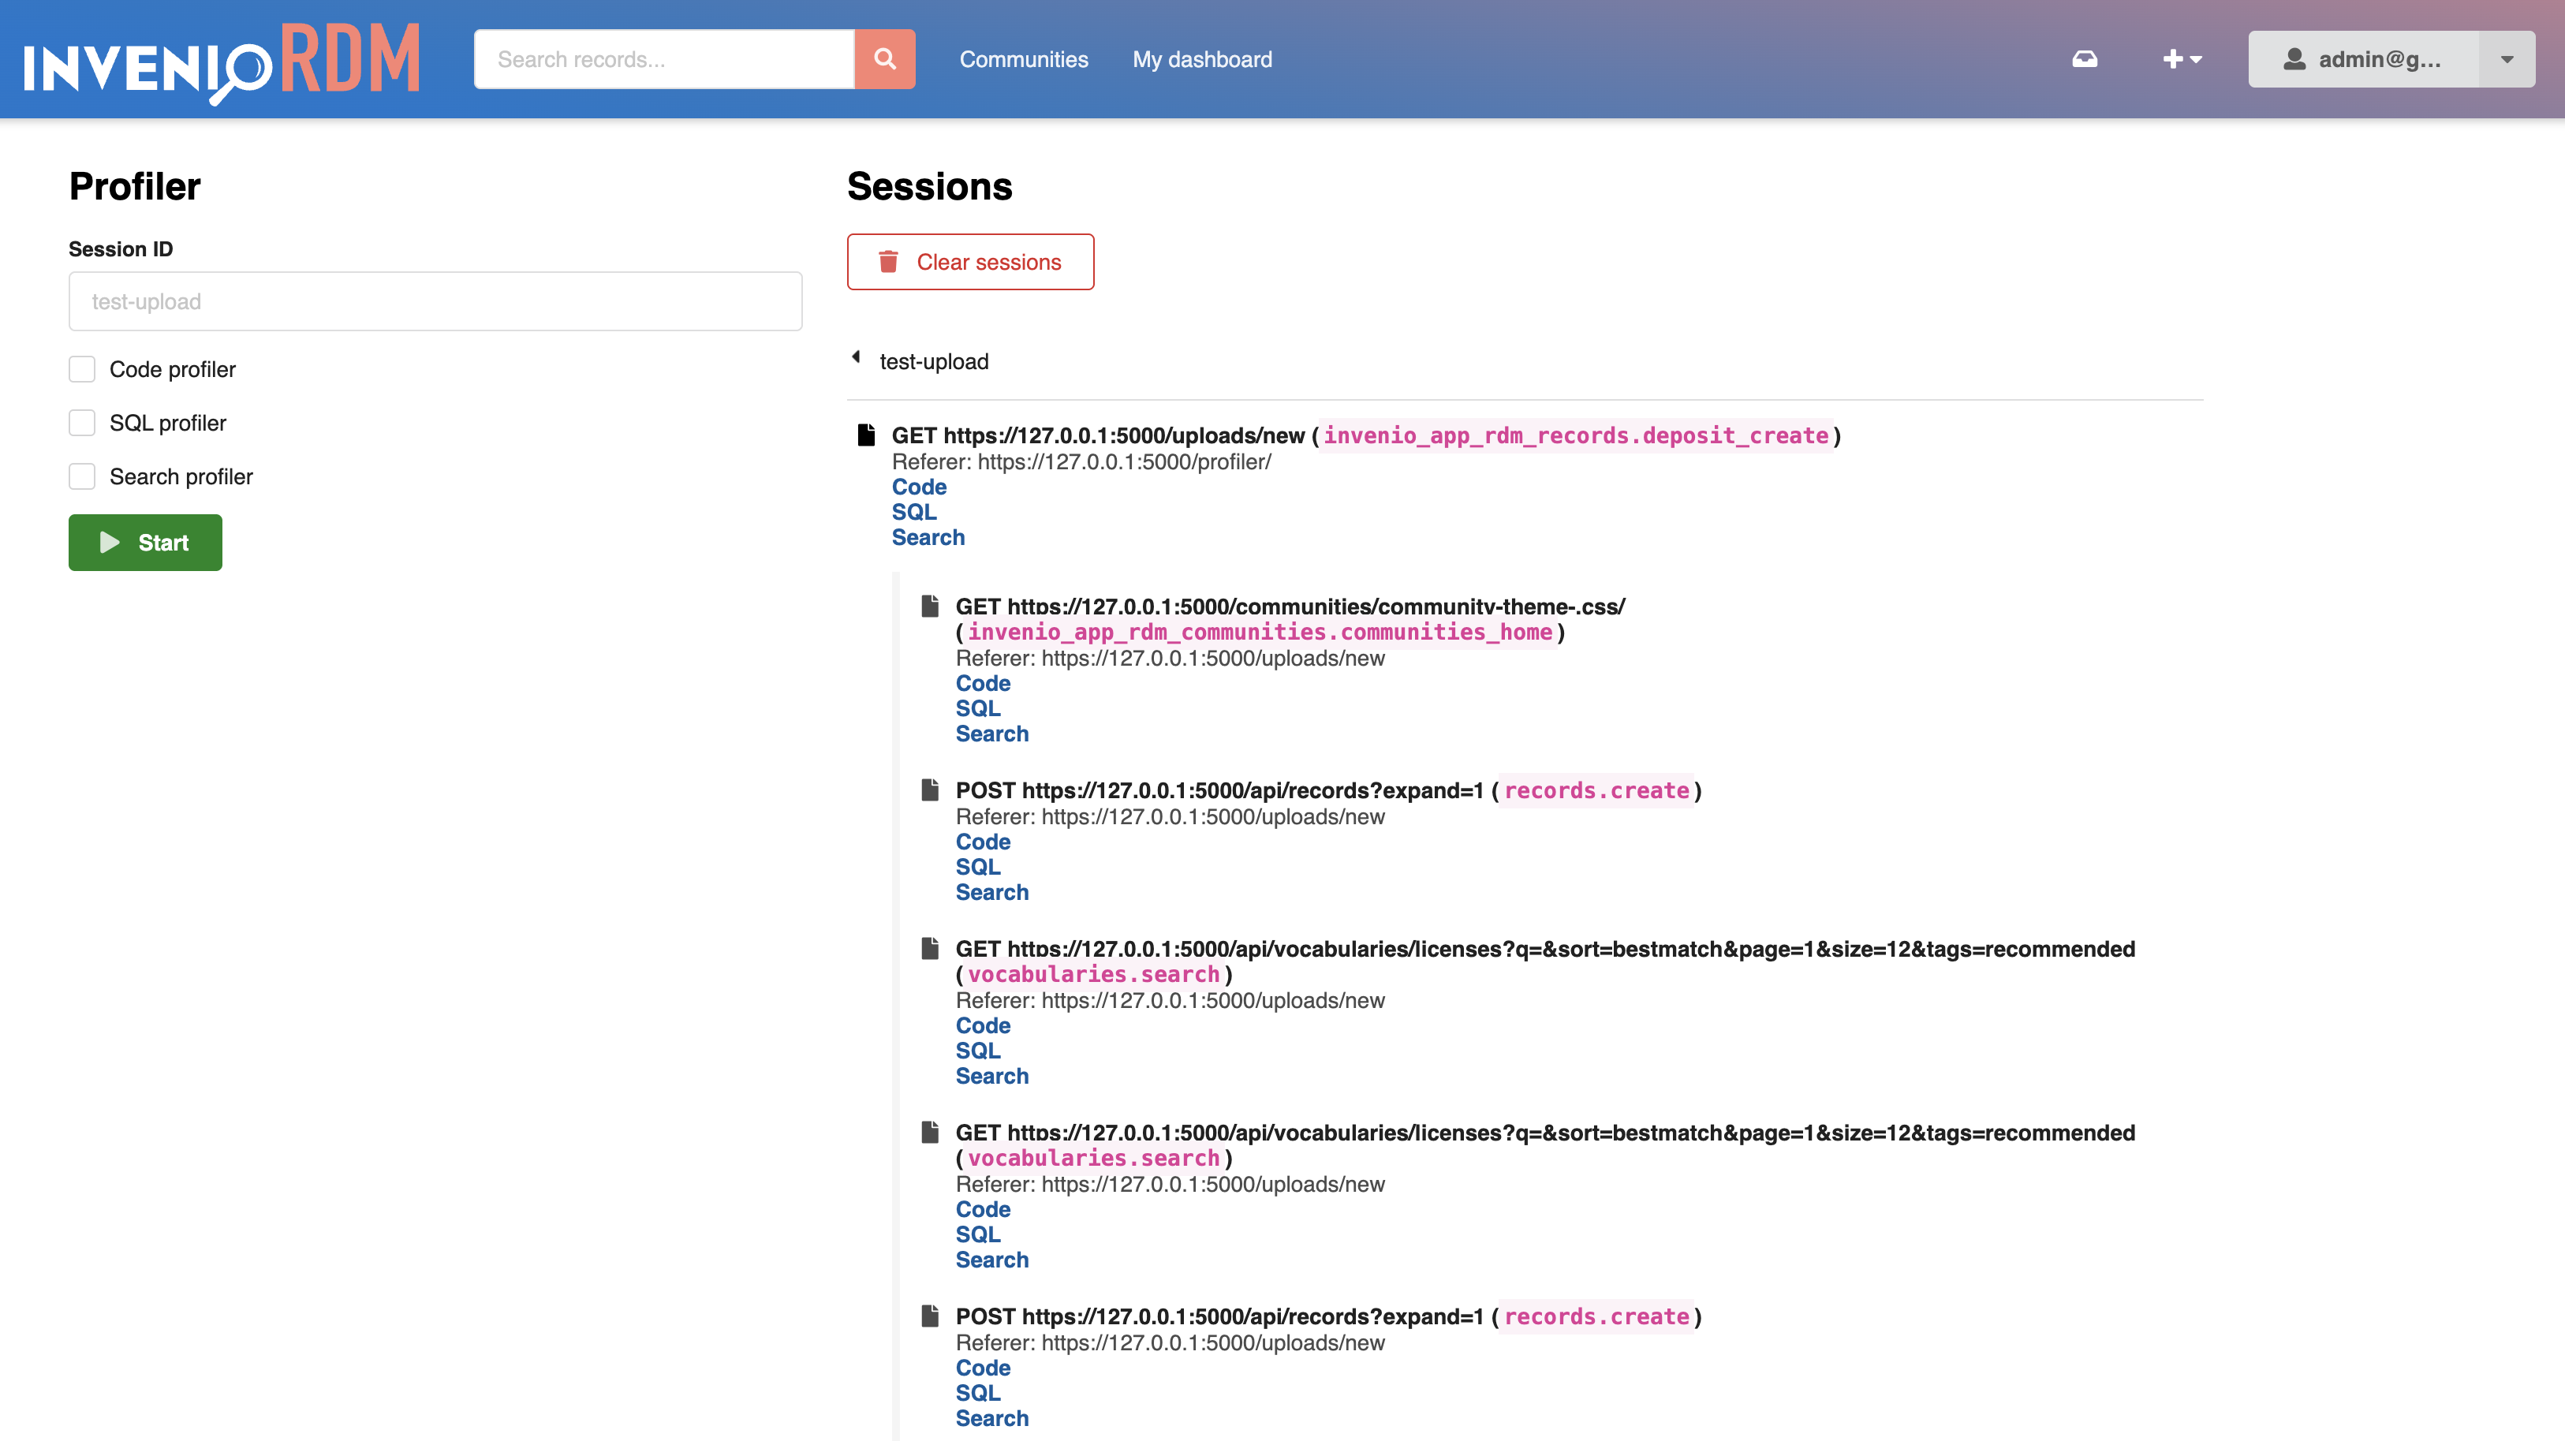Start the profiler session
Image resolution: width=2565 pixels, height=1456 pixels.
145,542
